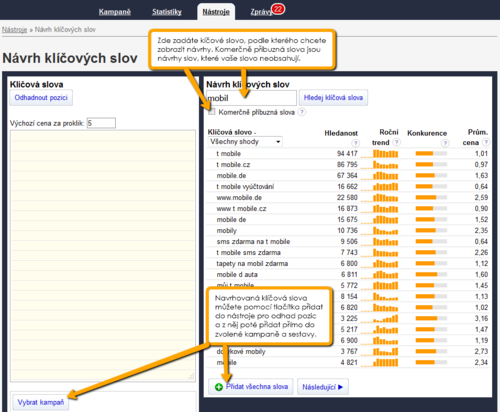This screenshot has width=500, height=412.
Task: Click help icon beside Roční trend
Action: point(396,142)
